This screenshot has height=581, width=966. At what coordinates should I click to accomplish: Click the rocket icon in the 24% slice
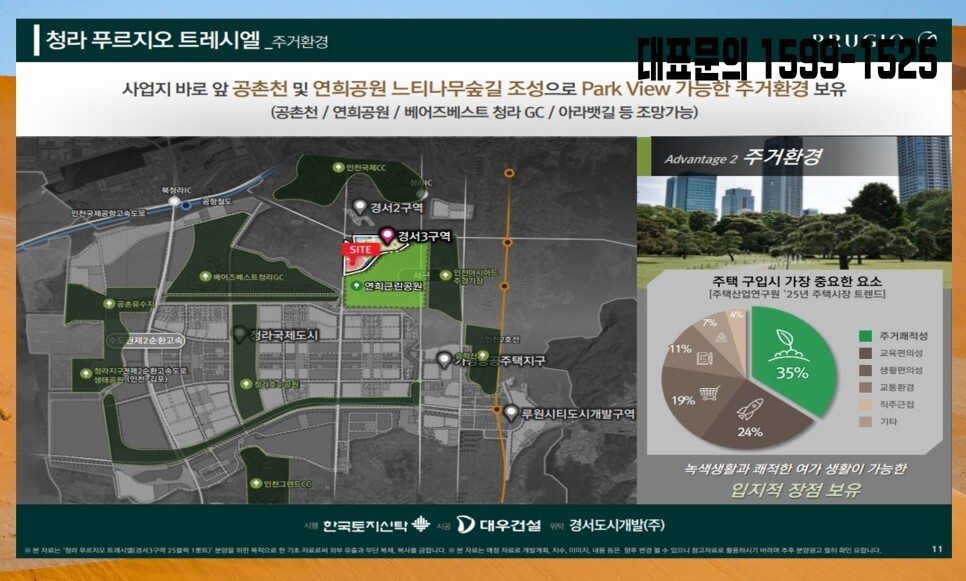click(750, 410)
